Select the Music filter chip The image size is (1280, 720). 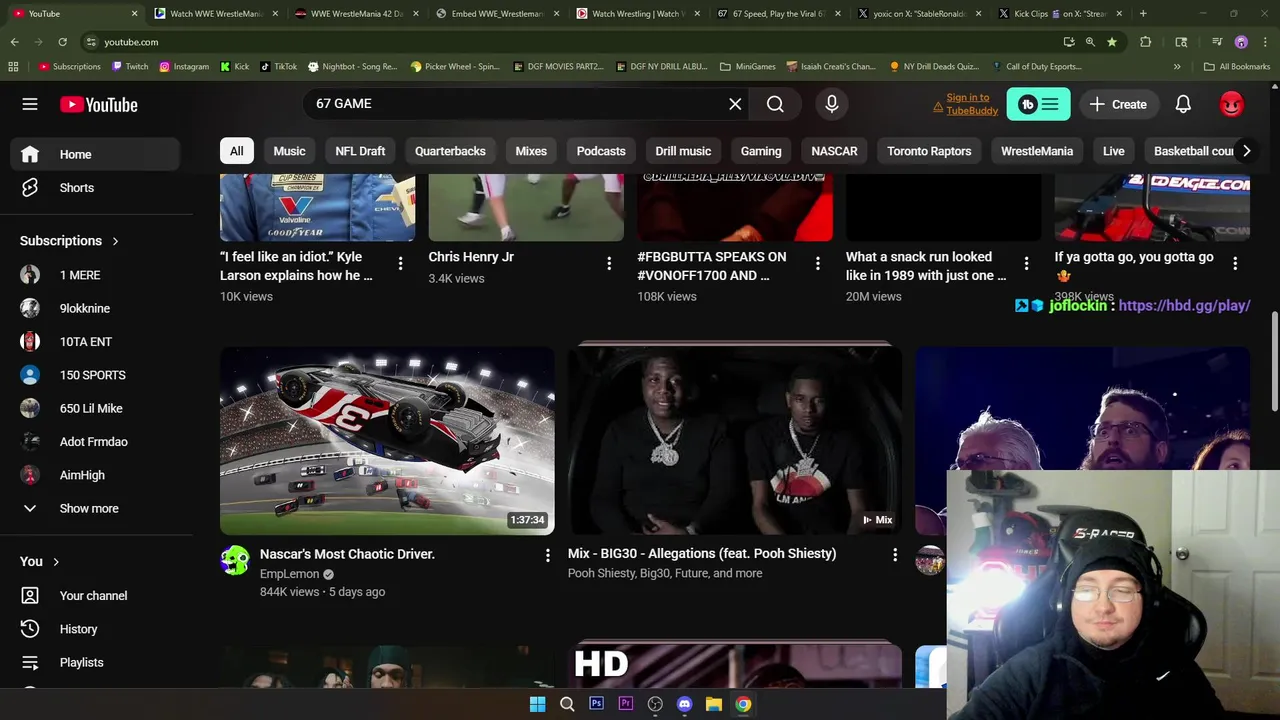(289, 151)
